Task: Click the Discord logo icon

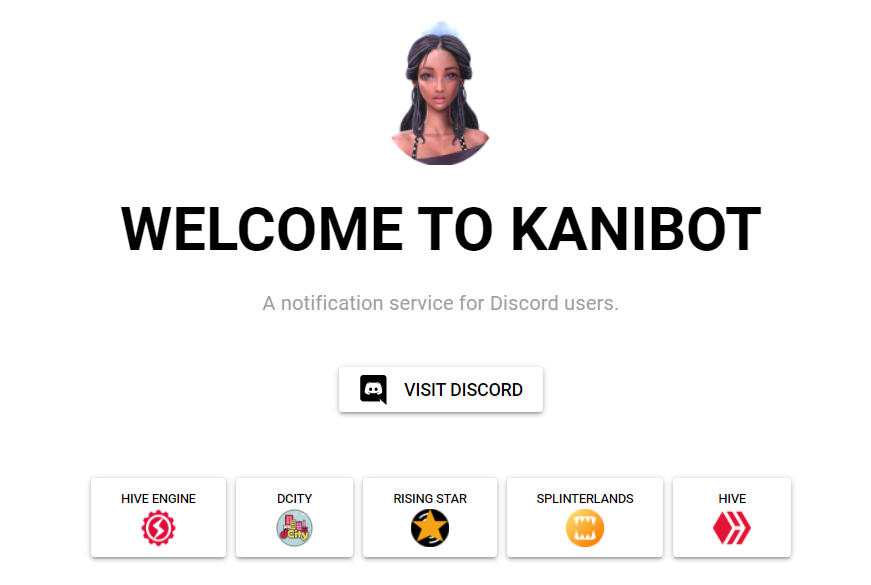Action: pos(373,389)
